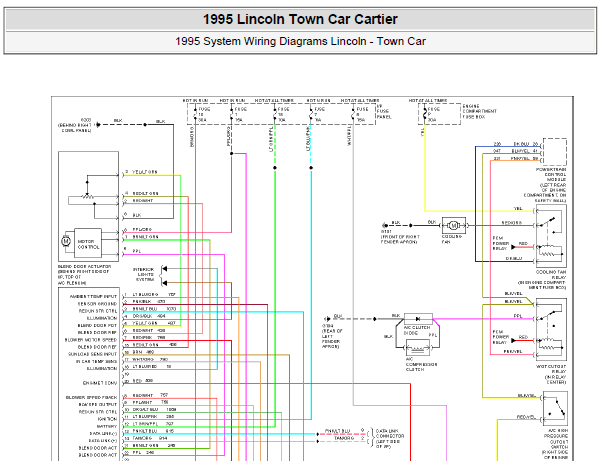Click the Blower Motor Speed pin label
The height and width of the screenshot is (461, 600).
pos(91,340)
